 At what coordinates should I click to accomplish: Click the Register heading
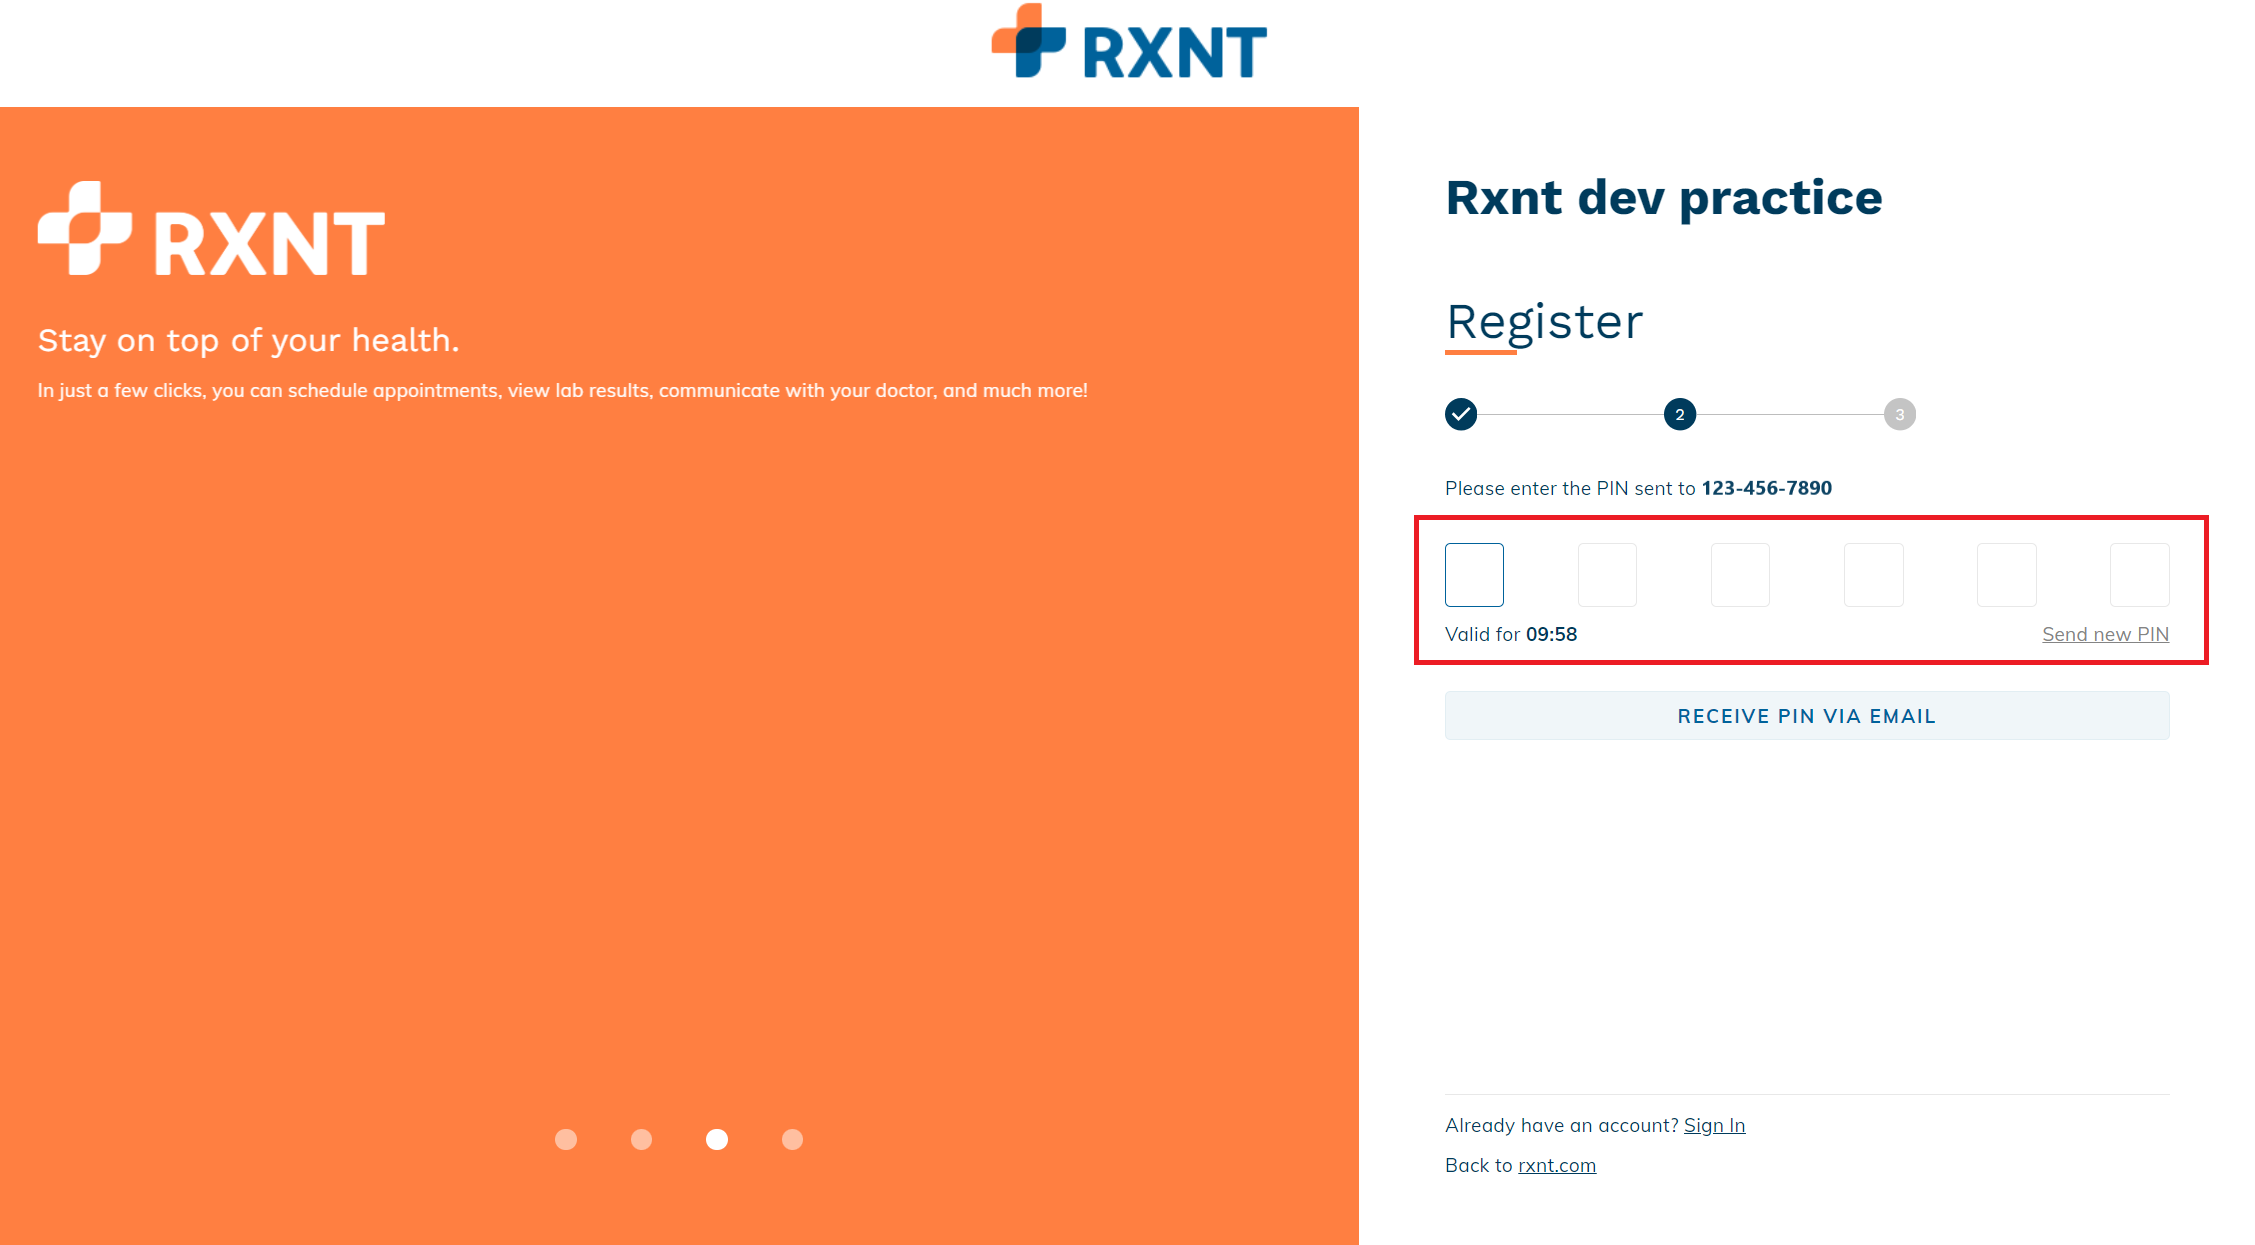pyautogui.click(x=1545, y=322)
